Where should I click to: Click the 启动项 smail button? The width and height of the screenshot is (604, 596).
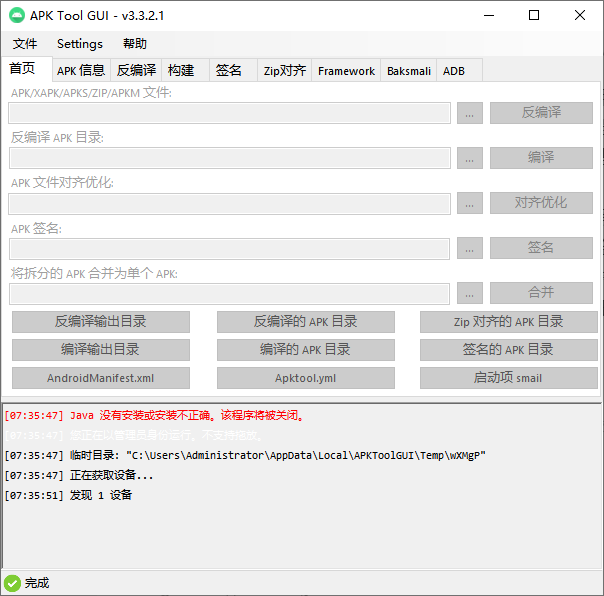(x=508, y=378)
